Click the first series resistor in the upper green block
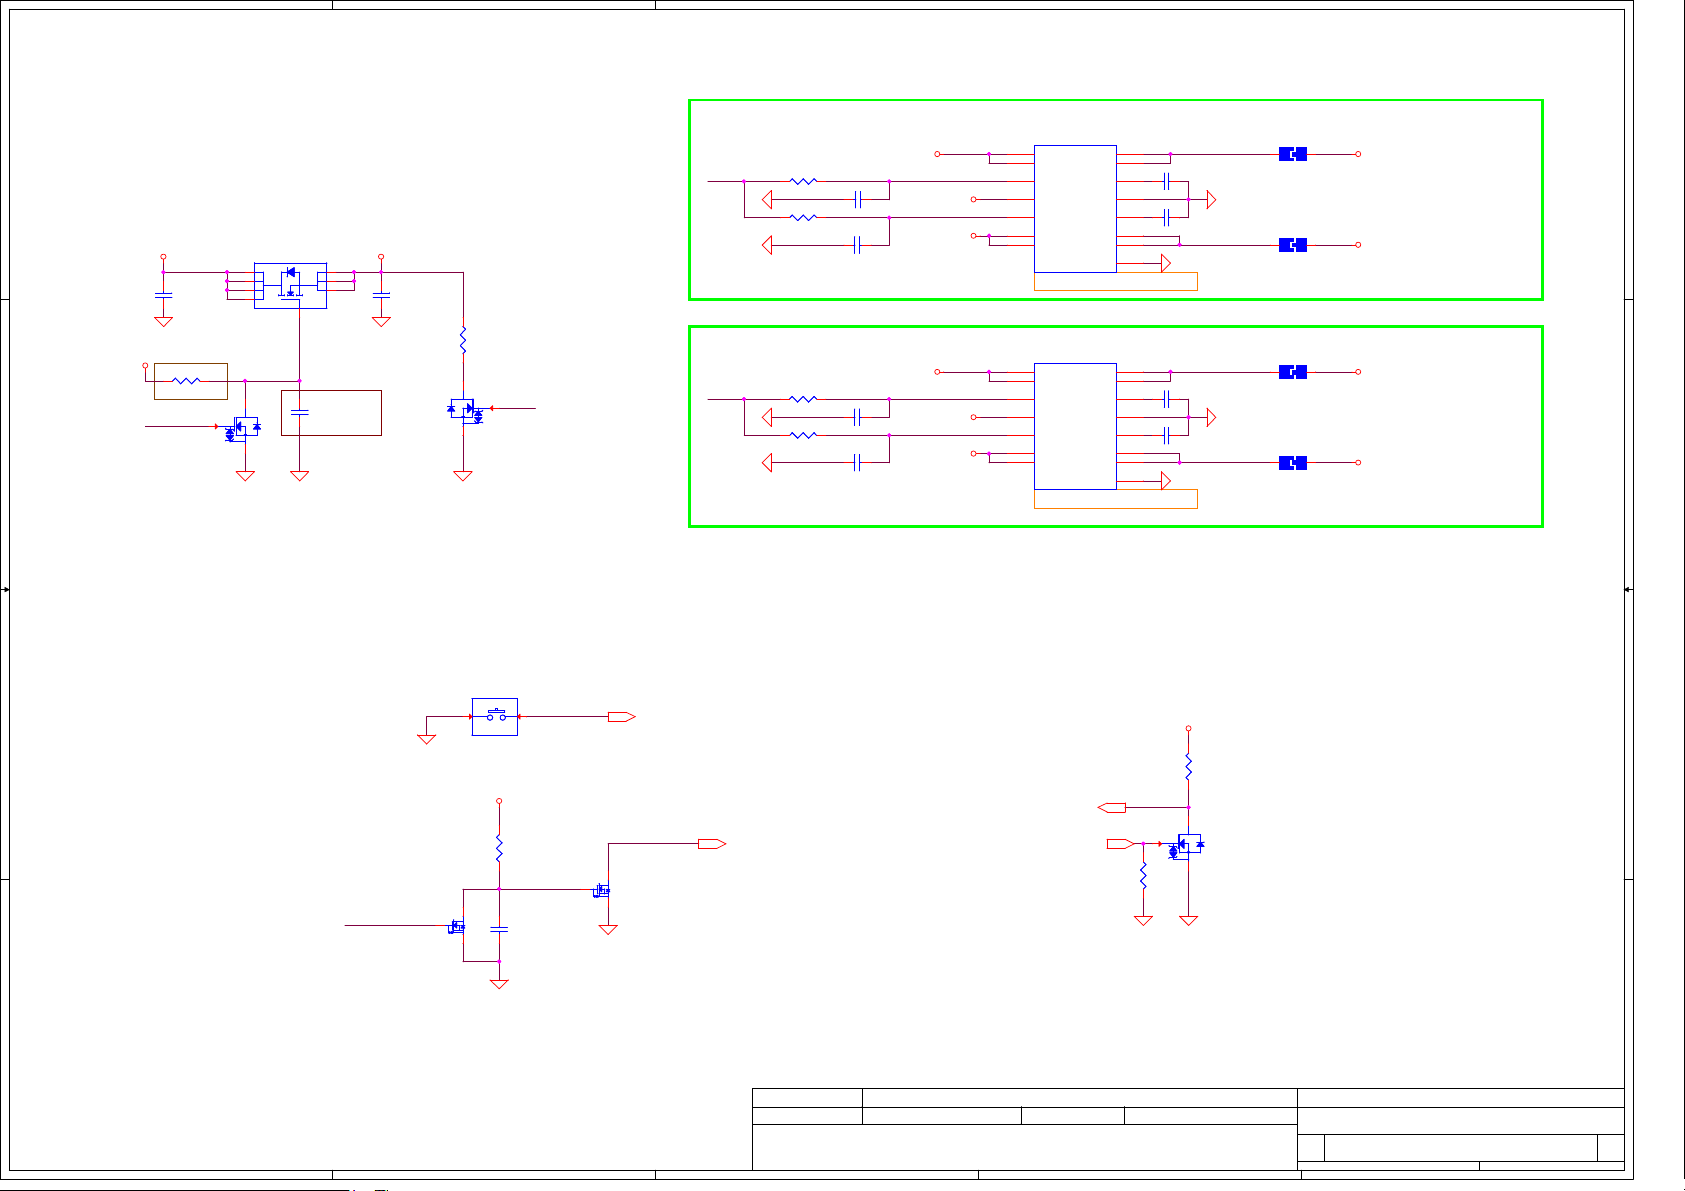The image size is (1685, 1191). click(x=804, y=181)
